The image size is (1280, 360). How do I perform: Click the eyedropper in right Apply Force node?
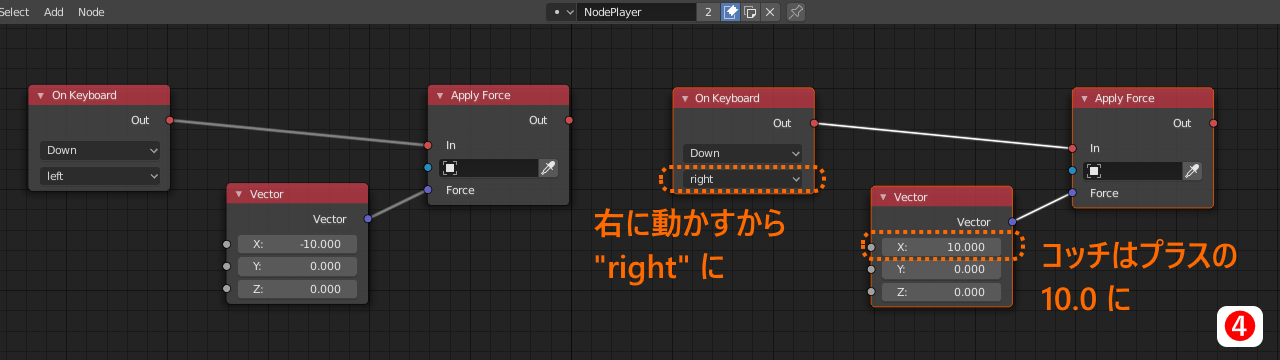(x=1192, y=171)
